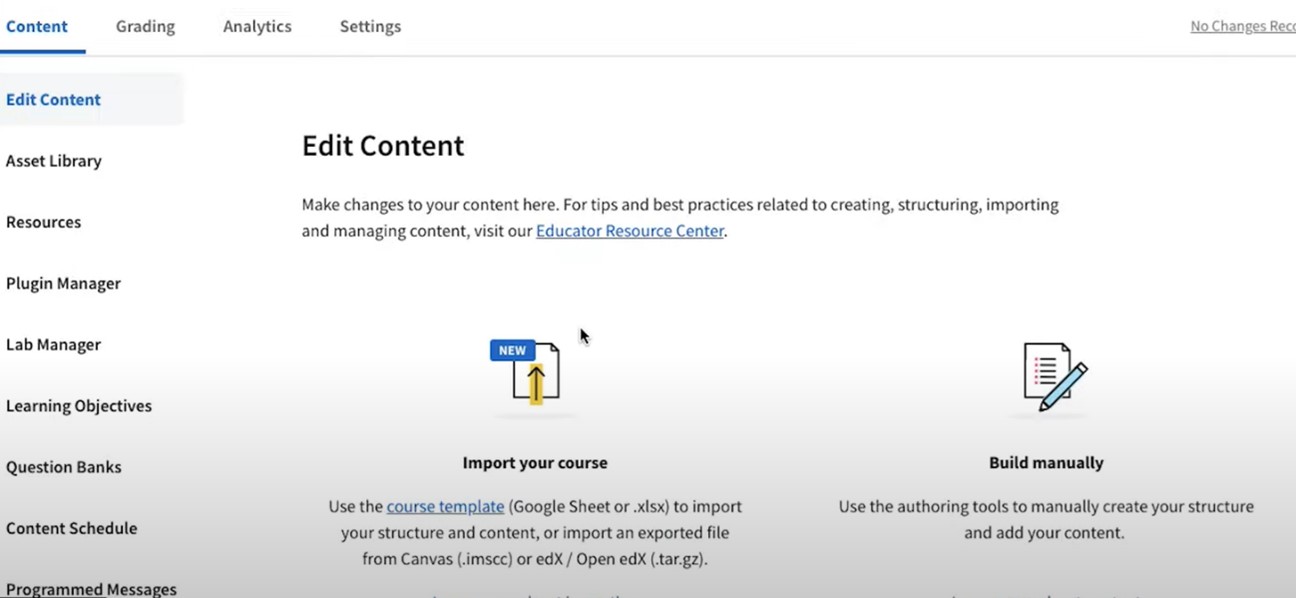This screenshot has height=598, width=1296.
Task: Go to the Analytics tab
Action: [257, 27]
